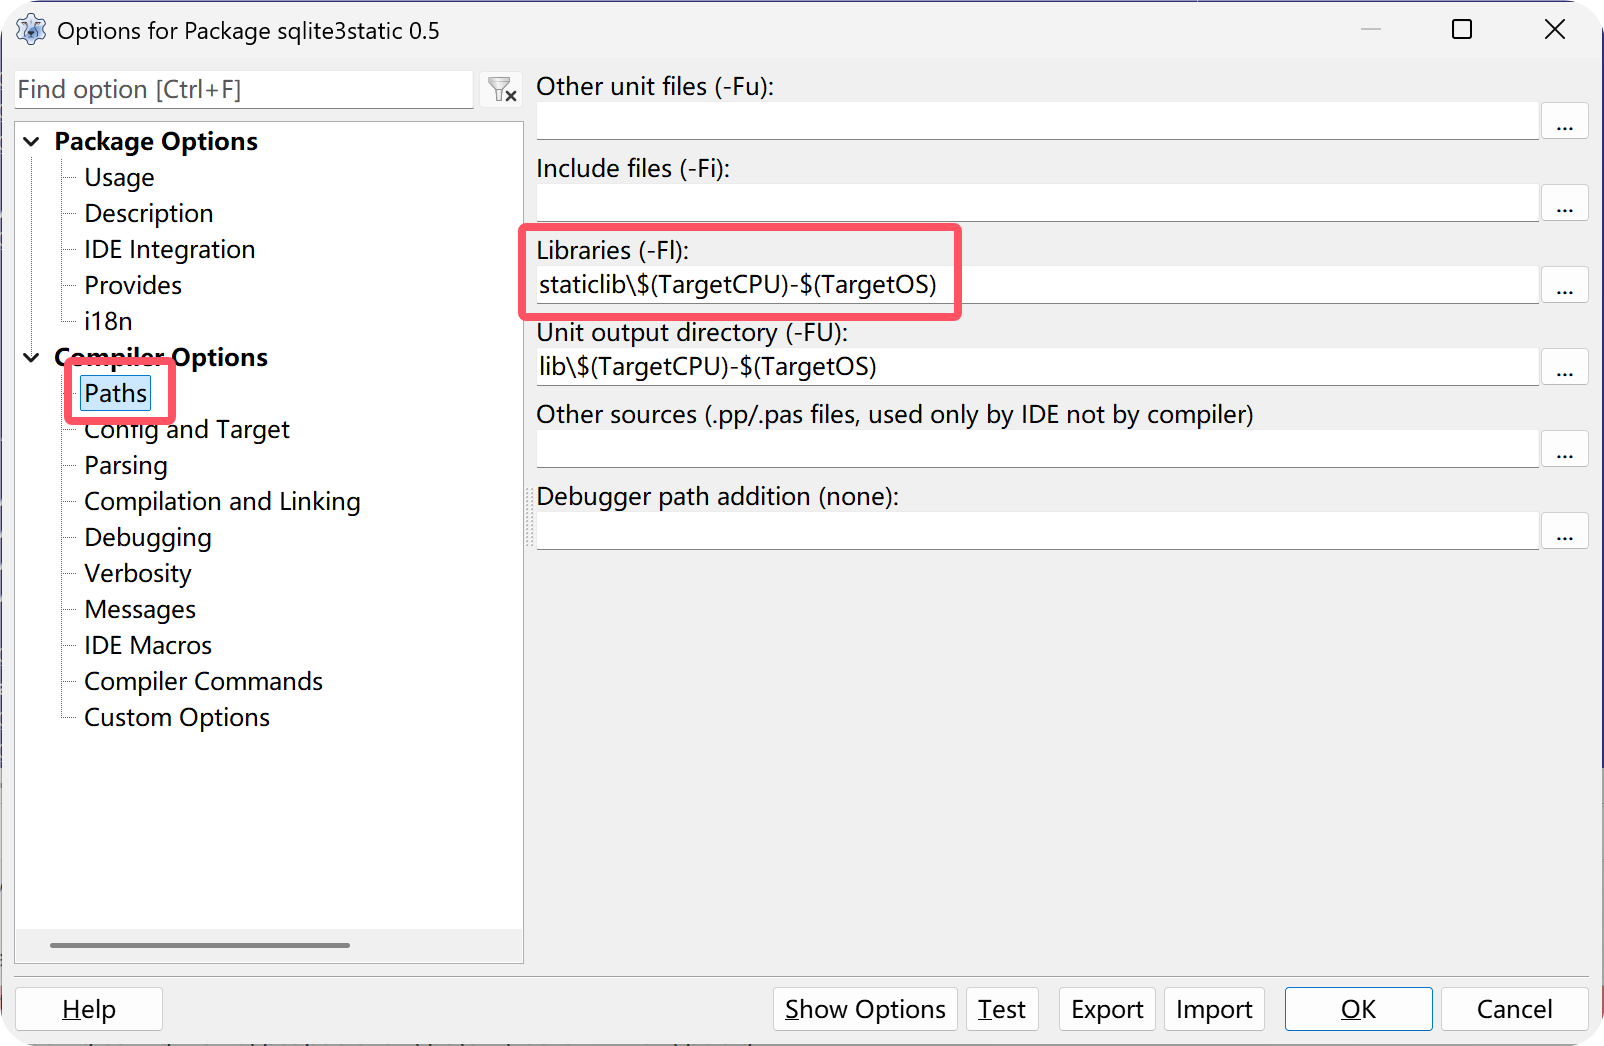Focus the Find option search field

pyautogui.click(x=244, y=90)
